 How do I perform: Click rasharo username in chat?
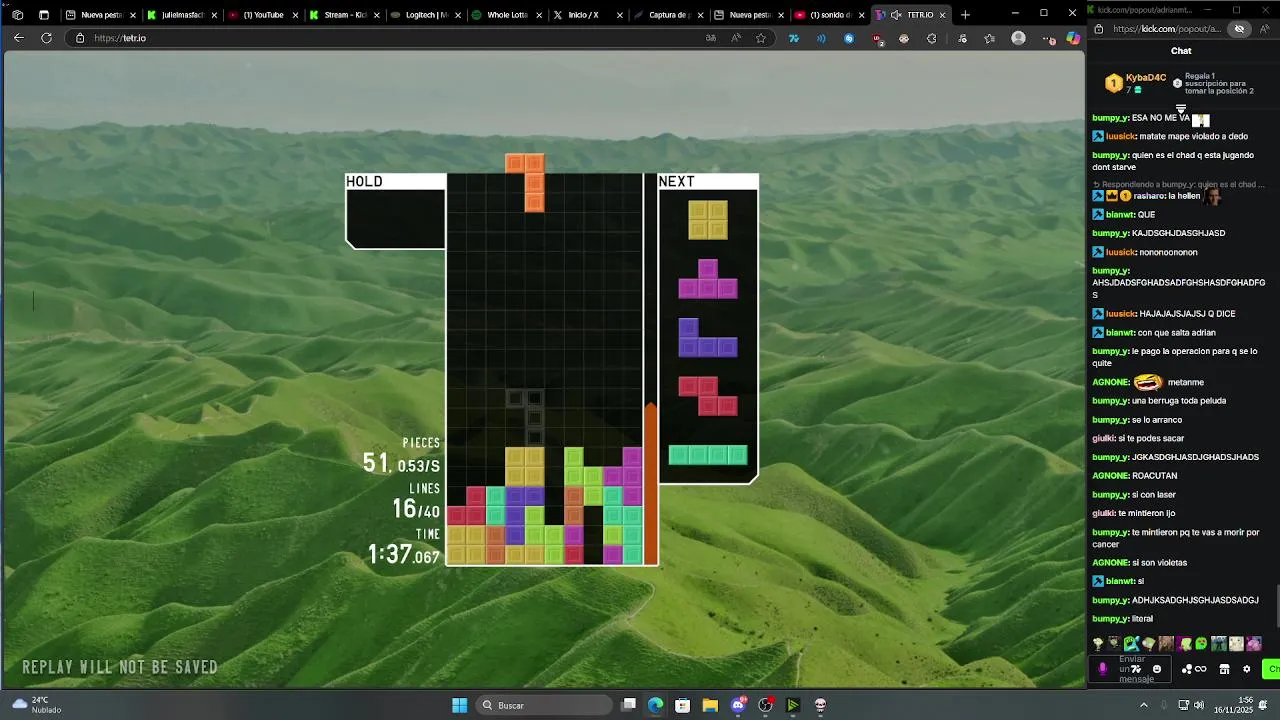coord(1147,196)
